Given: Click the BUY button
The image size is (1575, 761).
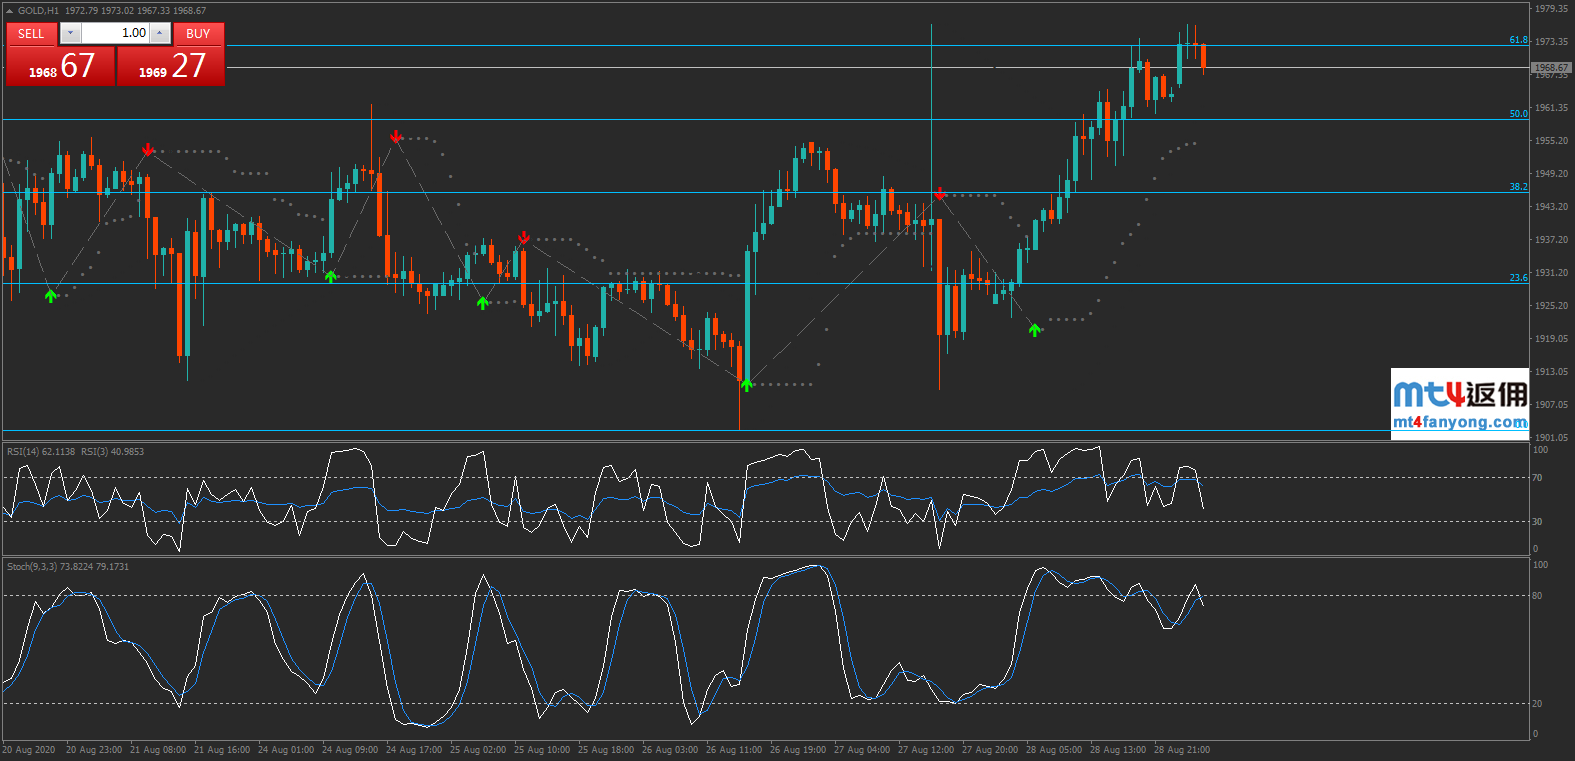Looking at the screenshot, I should pyautogui.click(x=198, y=34).
